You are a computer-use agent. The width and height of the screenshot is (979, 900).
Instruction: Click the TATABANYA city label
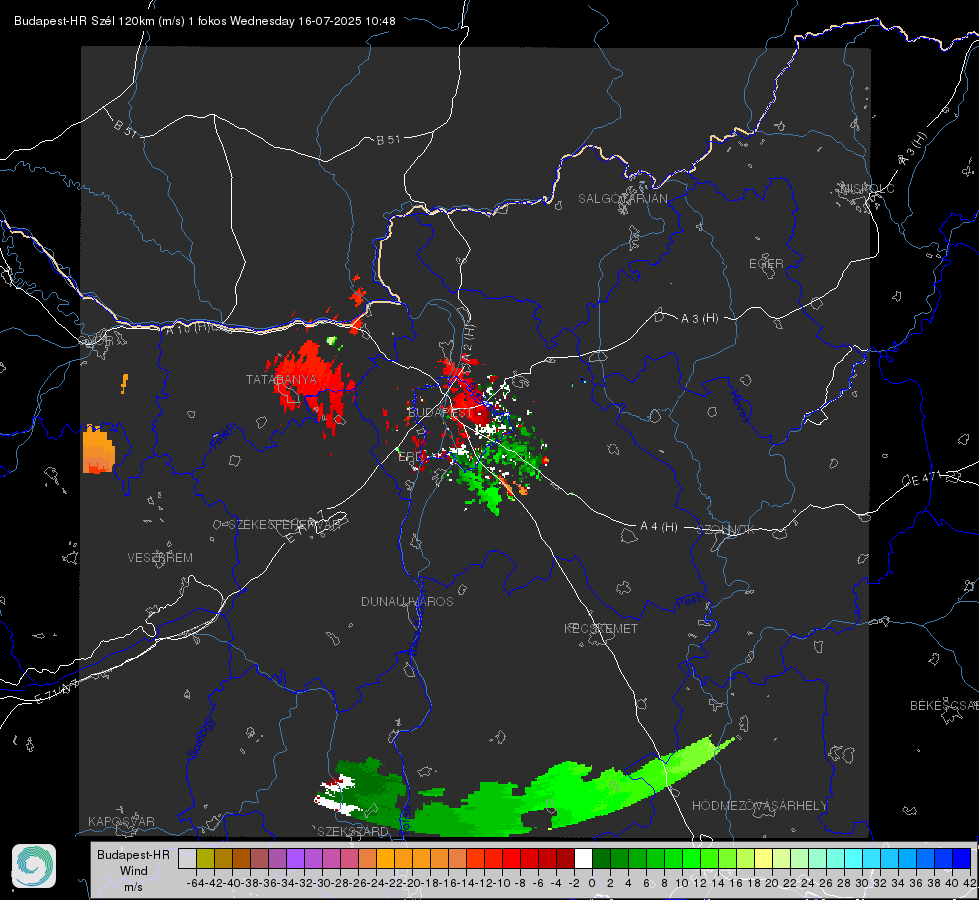click(x=281, y=379)
